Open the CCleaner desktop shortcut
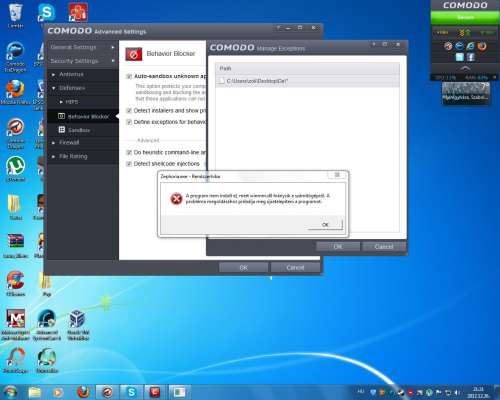 (x=15, y=283)
